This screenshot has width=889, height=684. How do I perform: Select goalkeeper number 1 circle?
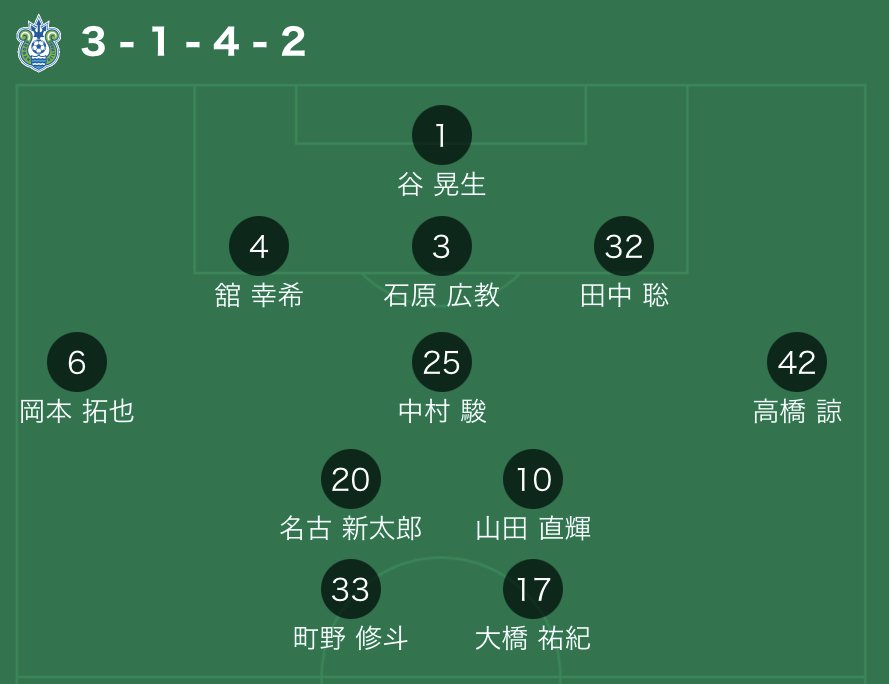click(x=442, y=135)
